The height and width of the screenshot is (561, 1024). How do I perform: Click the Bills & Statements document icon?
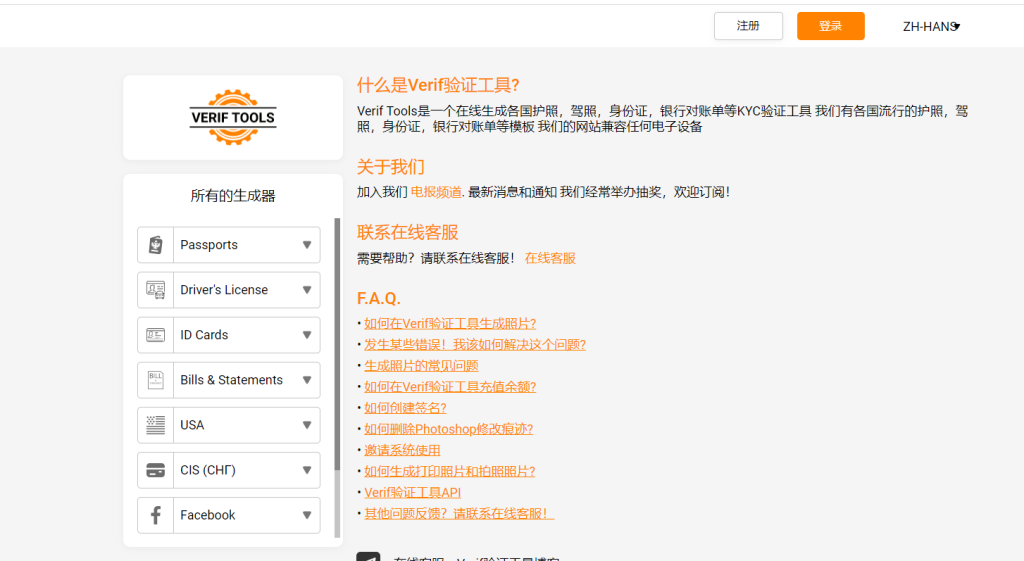click(155, 380)
